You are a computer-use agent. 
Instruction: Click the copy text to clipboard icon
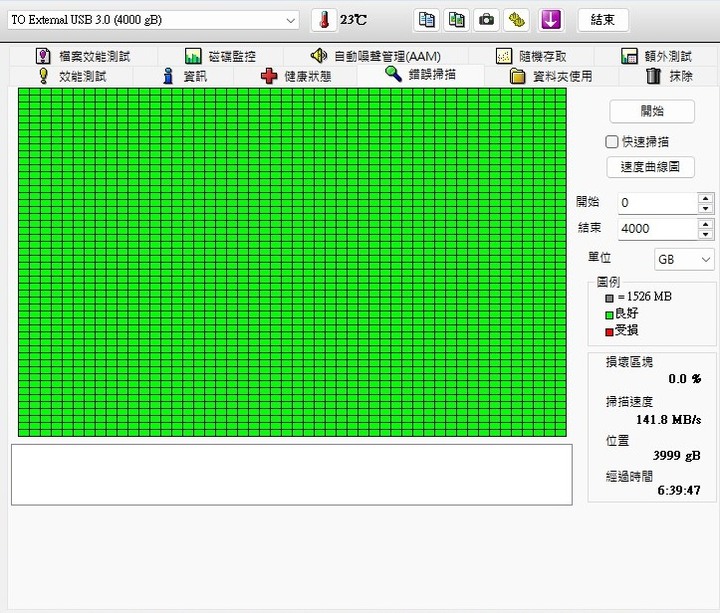(x=426, y=20)
